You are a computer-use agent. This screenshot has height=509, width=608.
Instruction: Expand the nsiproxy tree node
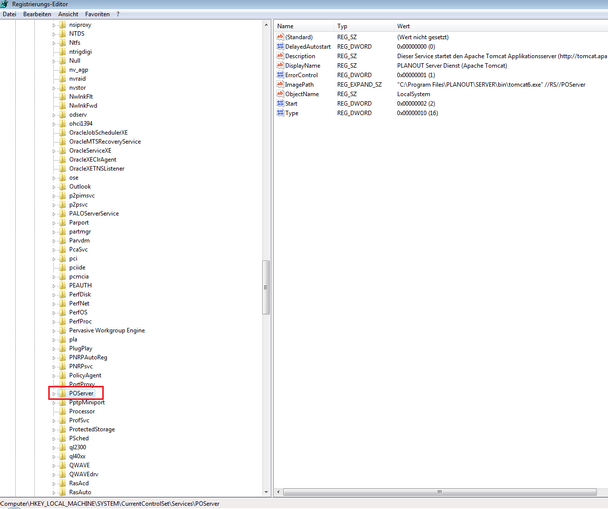(x=54, y=25)
